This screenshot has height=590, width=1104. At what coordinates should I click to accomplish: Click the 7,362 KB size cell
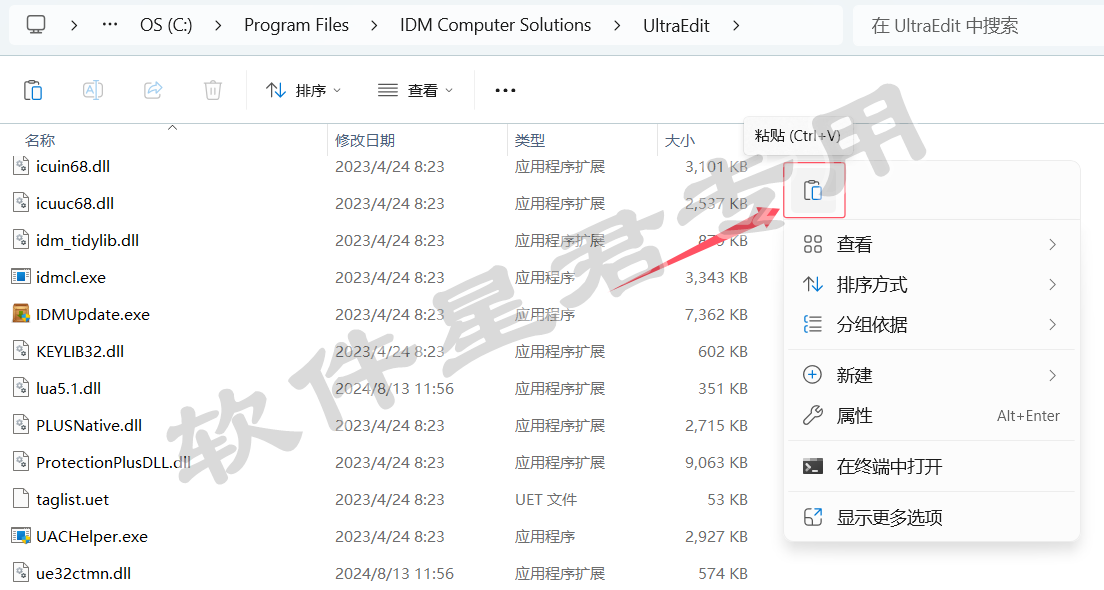tap(716, 314)
